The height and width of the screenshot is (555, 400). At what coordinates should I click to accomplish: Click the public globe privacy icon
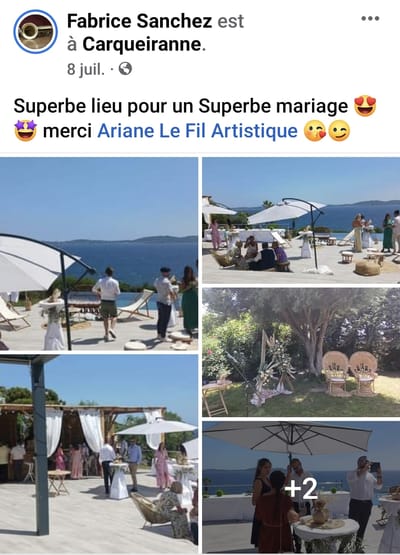(x=125, y=69)
